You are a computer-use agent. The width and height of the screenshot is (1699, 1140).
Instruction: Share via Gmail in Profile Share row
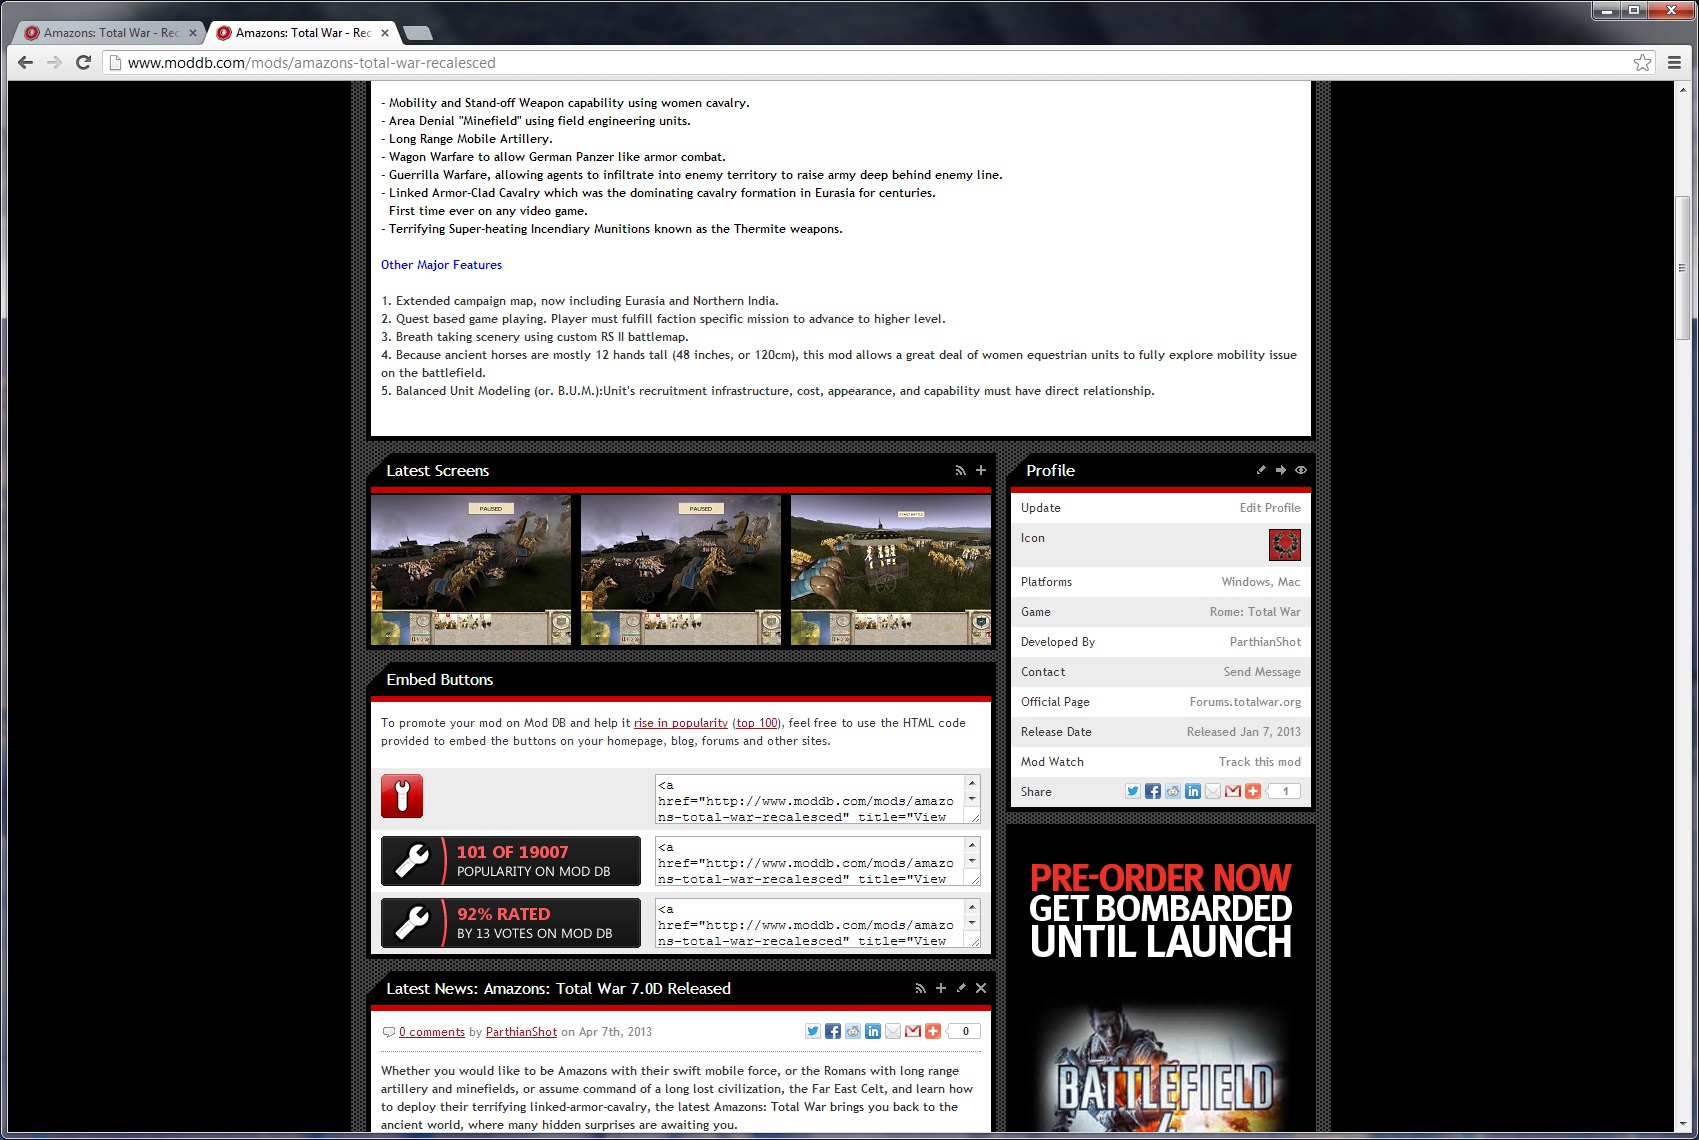click(x=1233, y=791)
